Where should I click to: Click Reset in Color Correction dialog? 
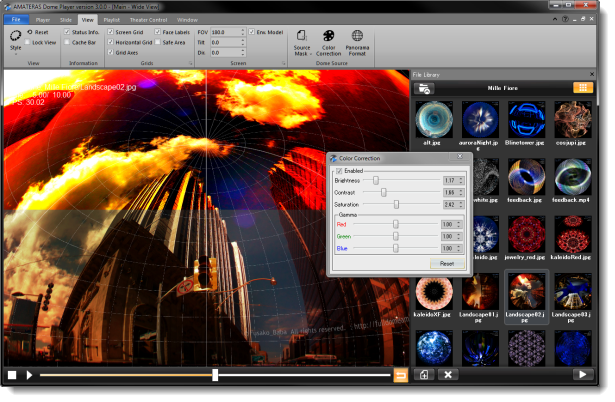pos(447,264)
